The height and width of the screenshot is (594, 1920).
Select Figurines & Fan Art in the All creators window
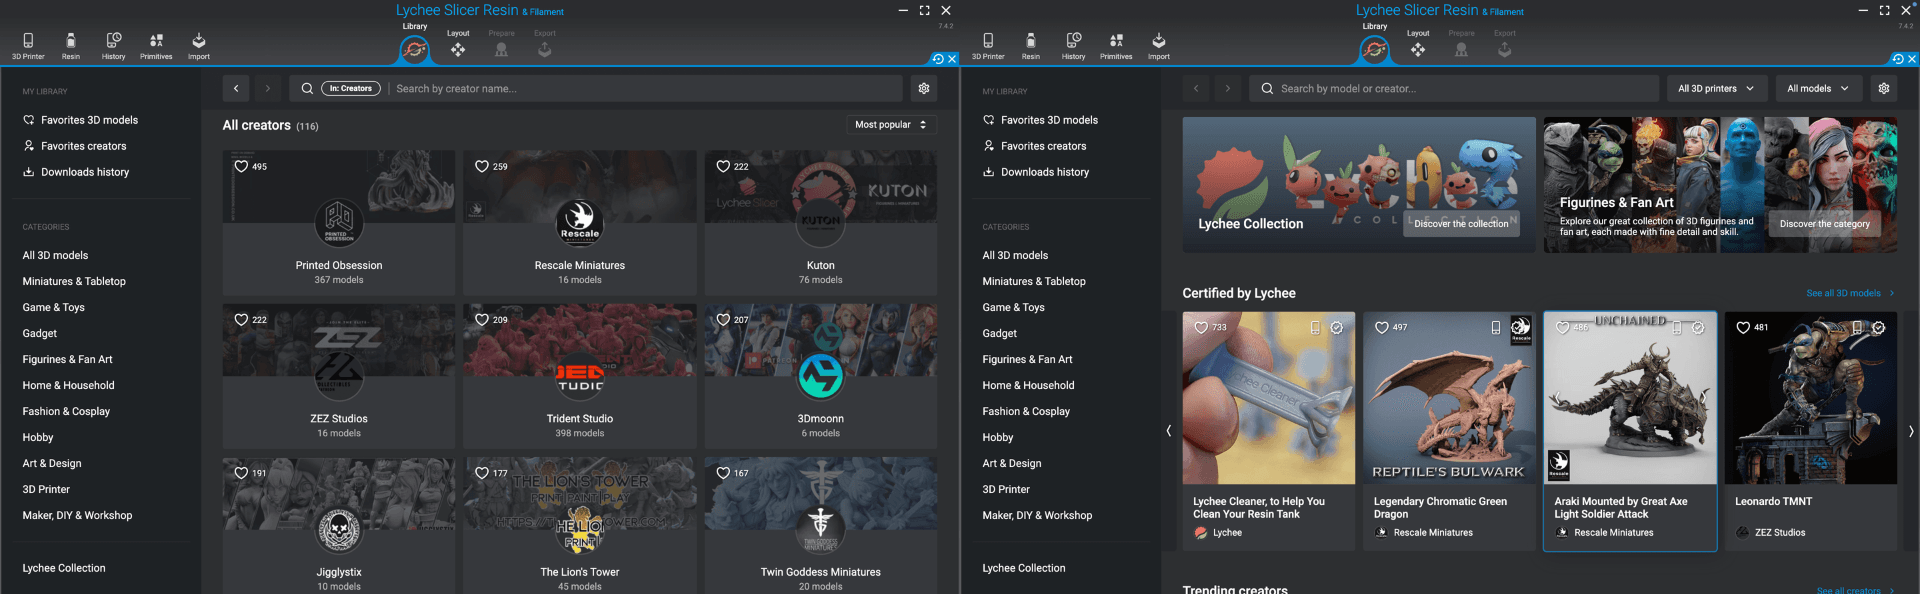click(x=68, y=359)
